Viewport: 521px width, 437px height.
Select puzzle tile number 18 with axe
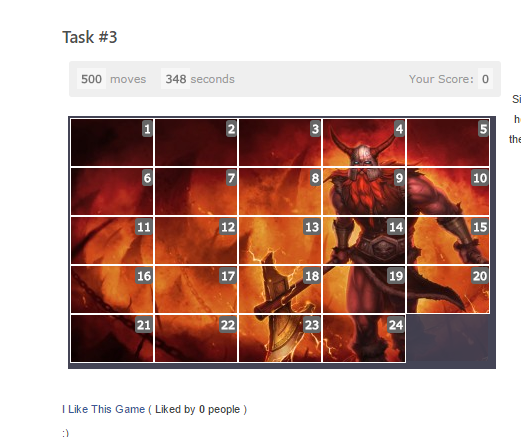pos(280,289)
